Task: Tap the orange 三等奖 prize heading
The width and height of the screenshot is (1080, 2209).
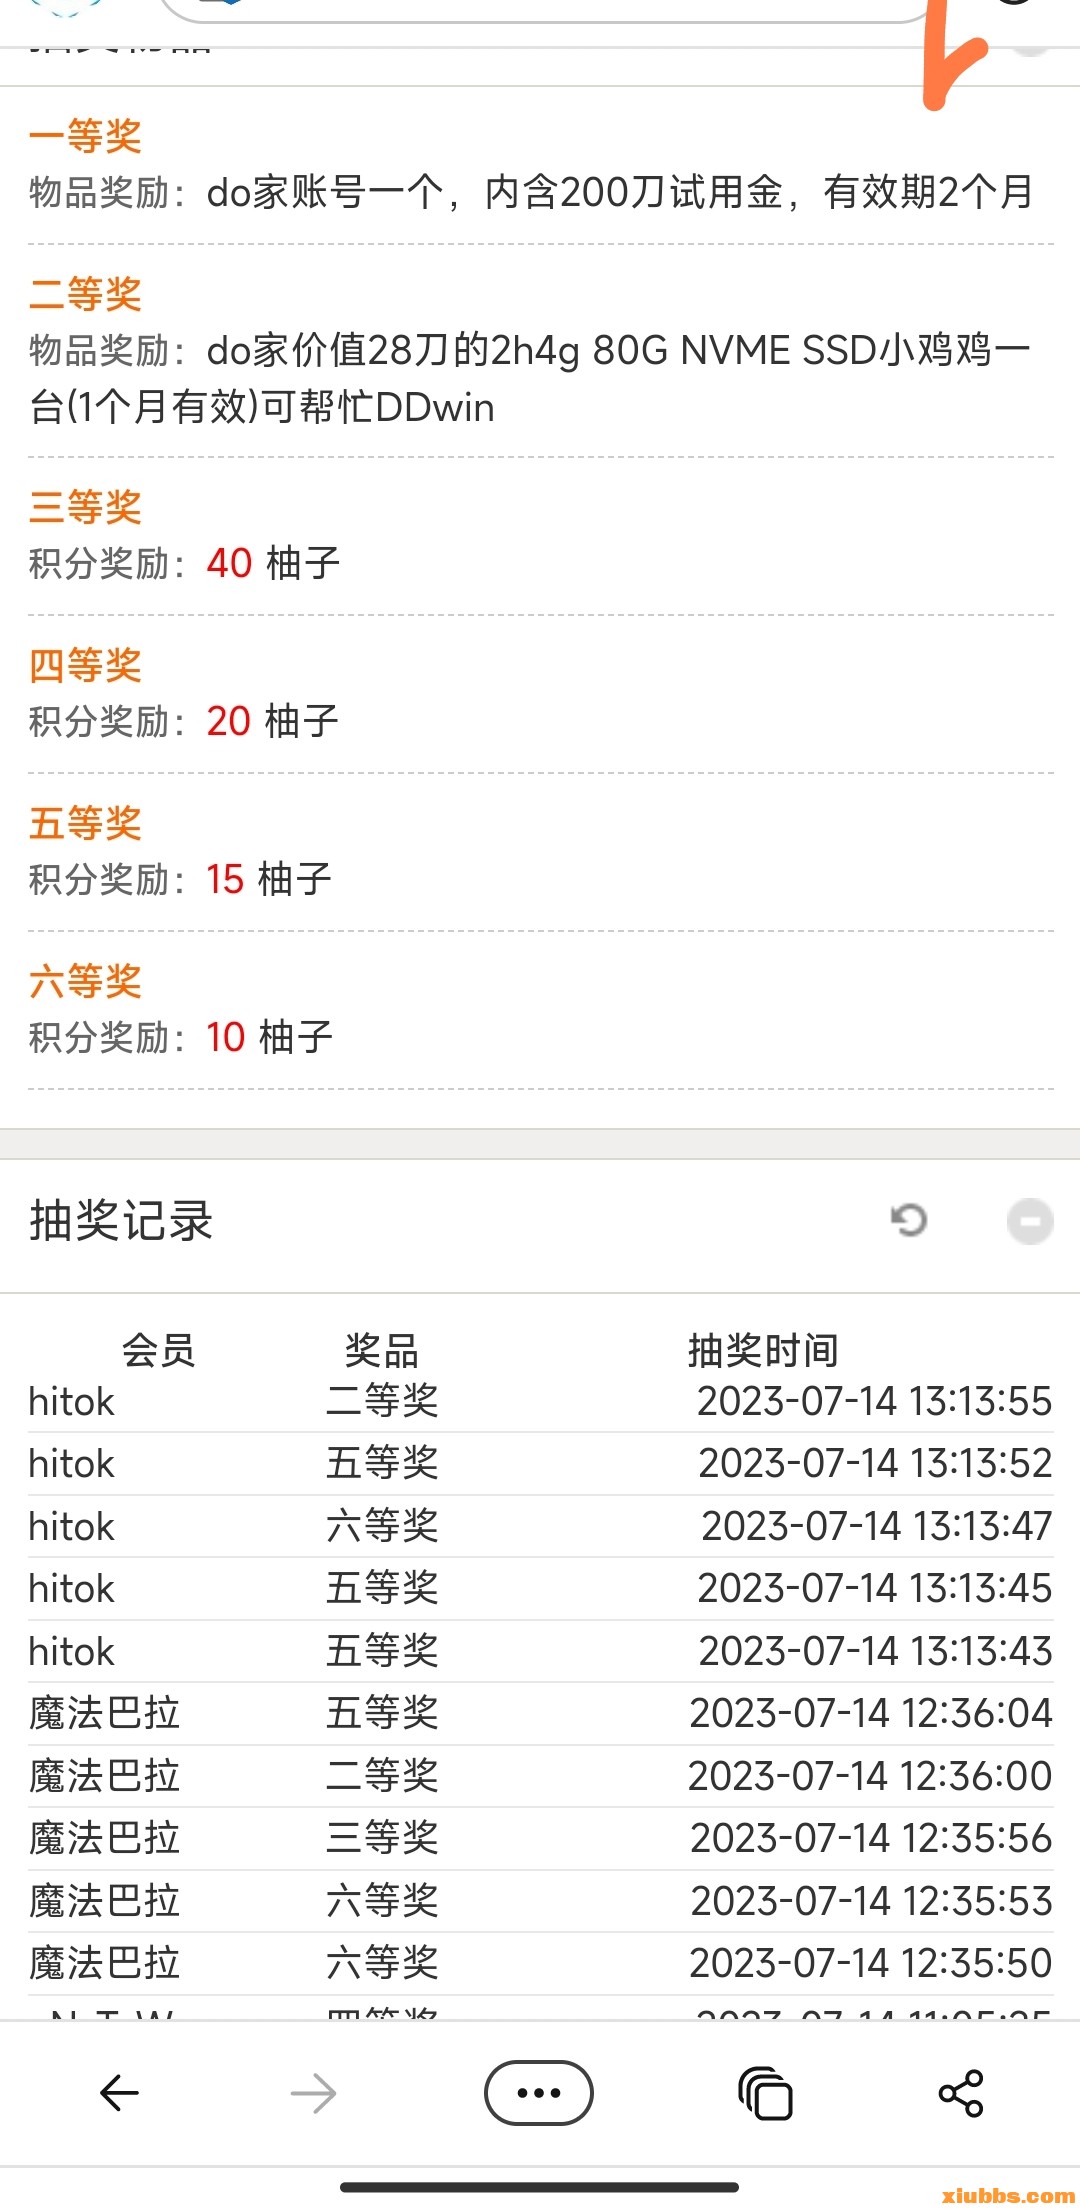Action: [85, 506]
